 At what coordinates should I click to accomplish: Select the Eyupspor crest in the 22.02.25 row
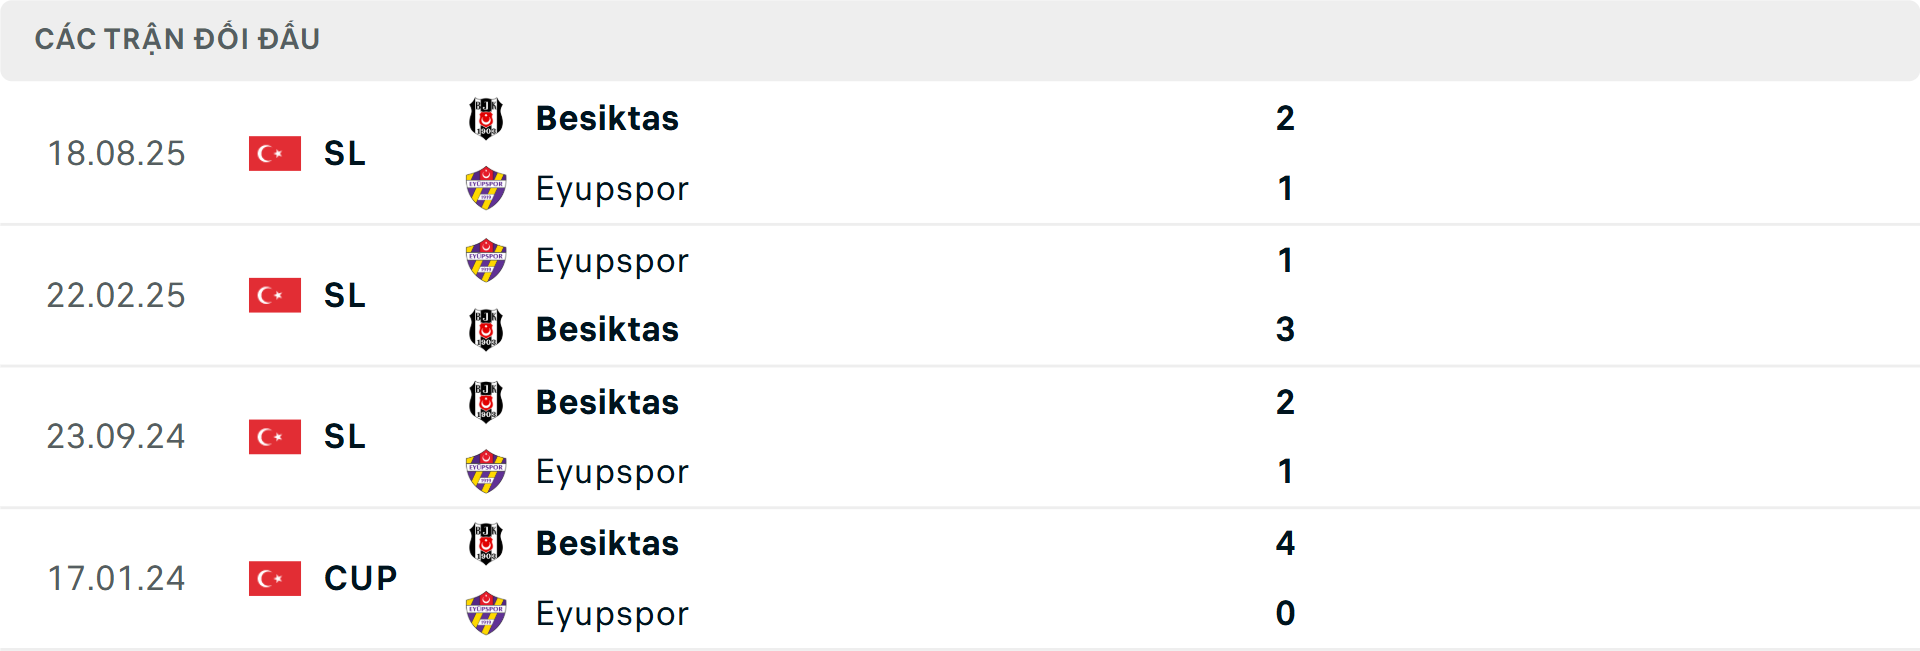tap(487, 260)
